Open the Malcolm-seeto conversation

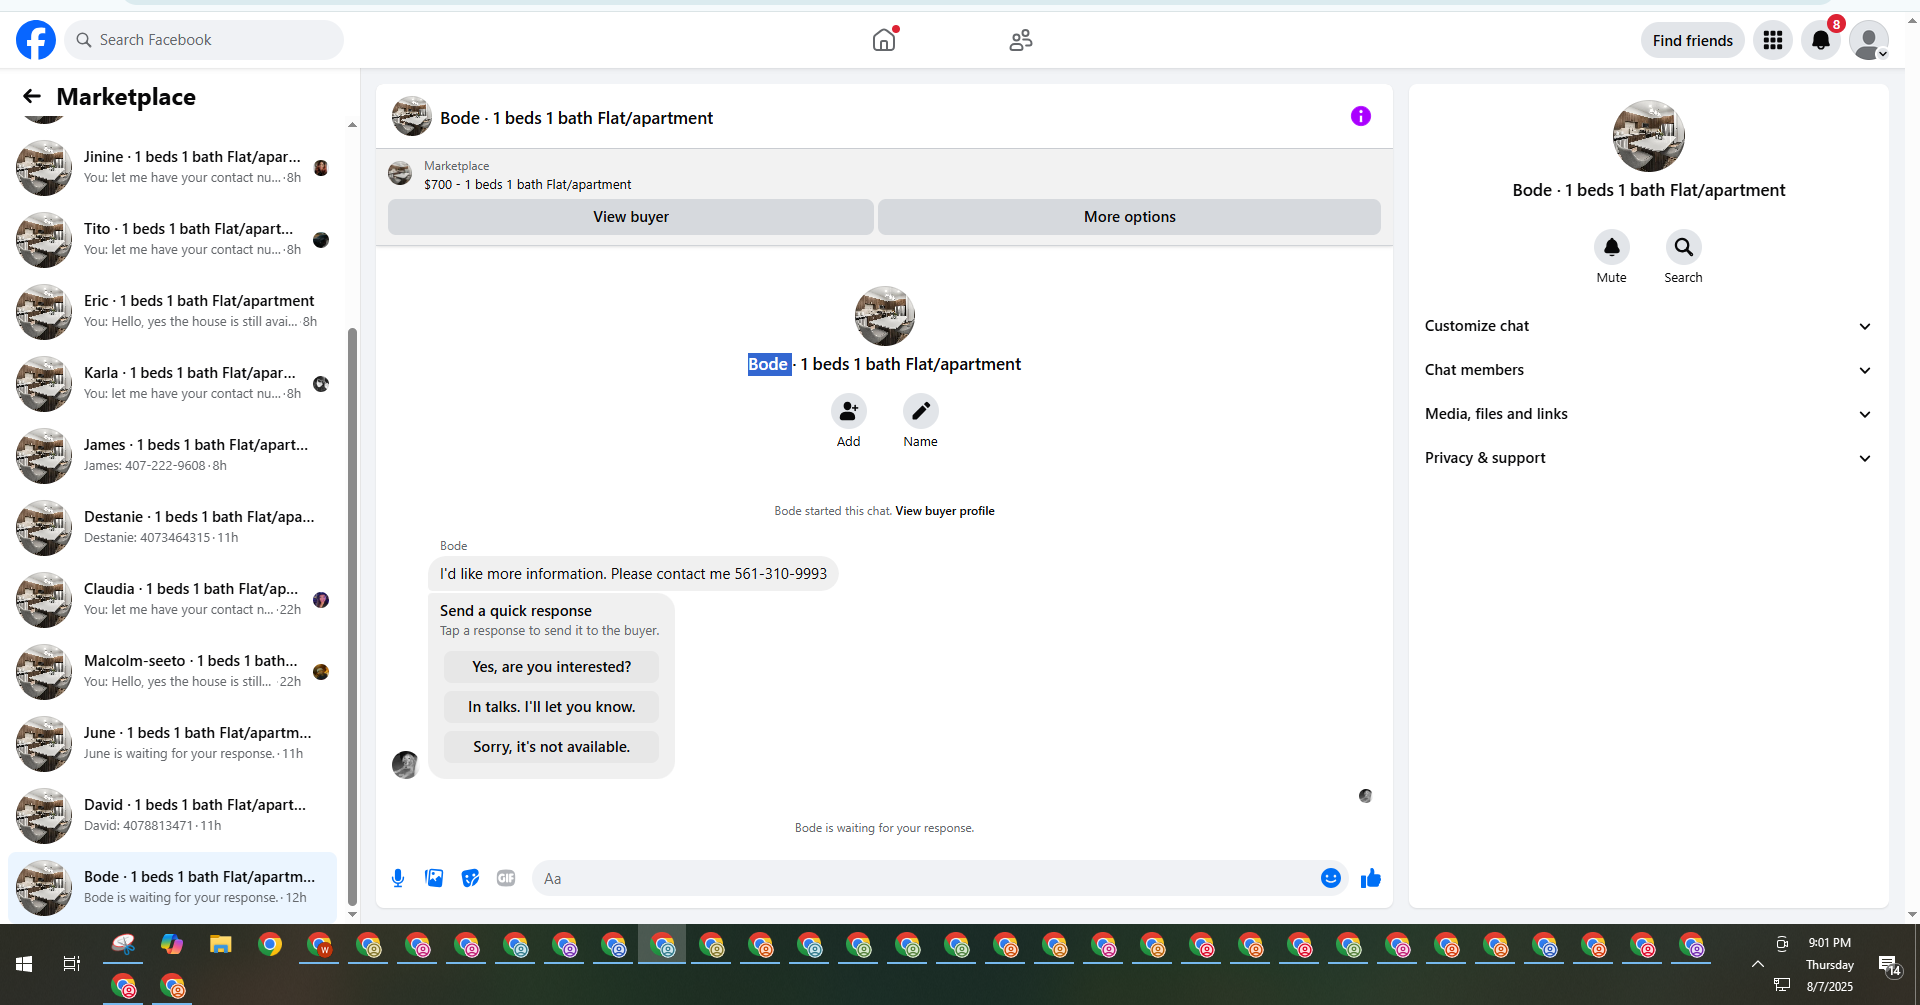coord(172,671)
